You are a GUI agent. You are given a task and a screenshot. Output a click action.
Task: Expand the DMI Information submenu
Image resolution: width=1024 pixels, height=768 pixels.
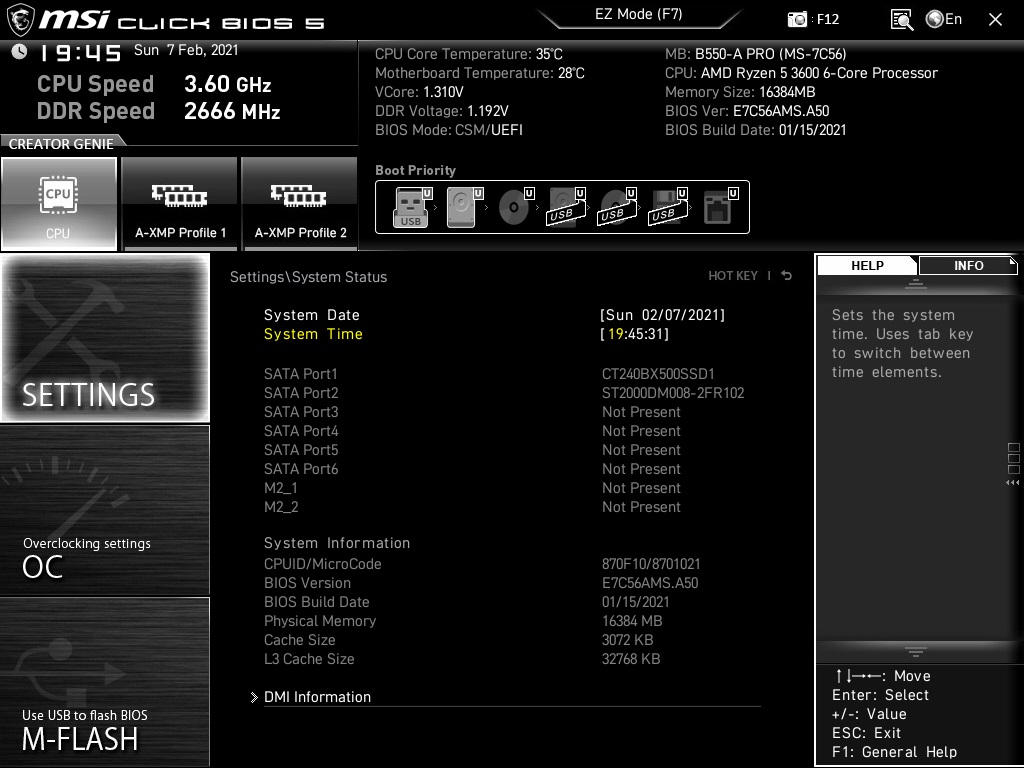pyautogui.click(x=317, y=697)
